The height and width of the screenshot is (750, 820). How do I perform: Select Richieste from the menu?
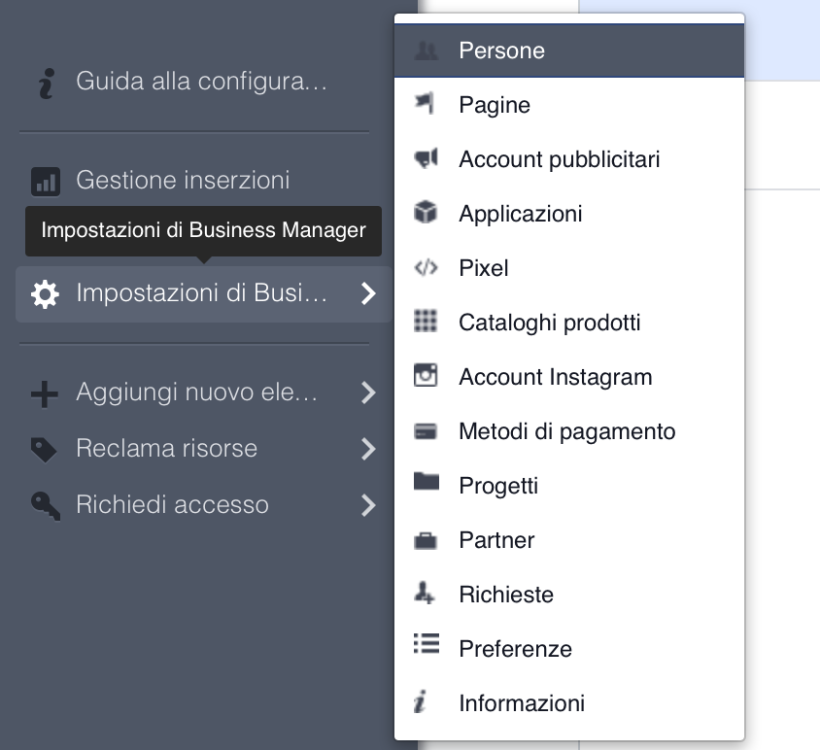click(506, 594)
